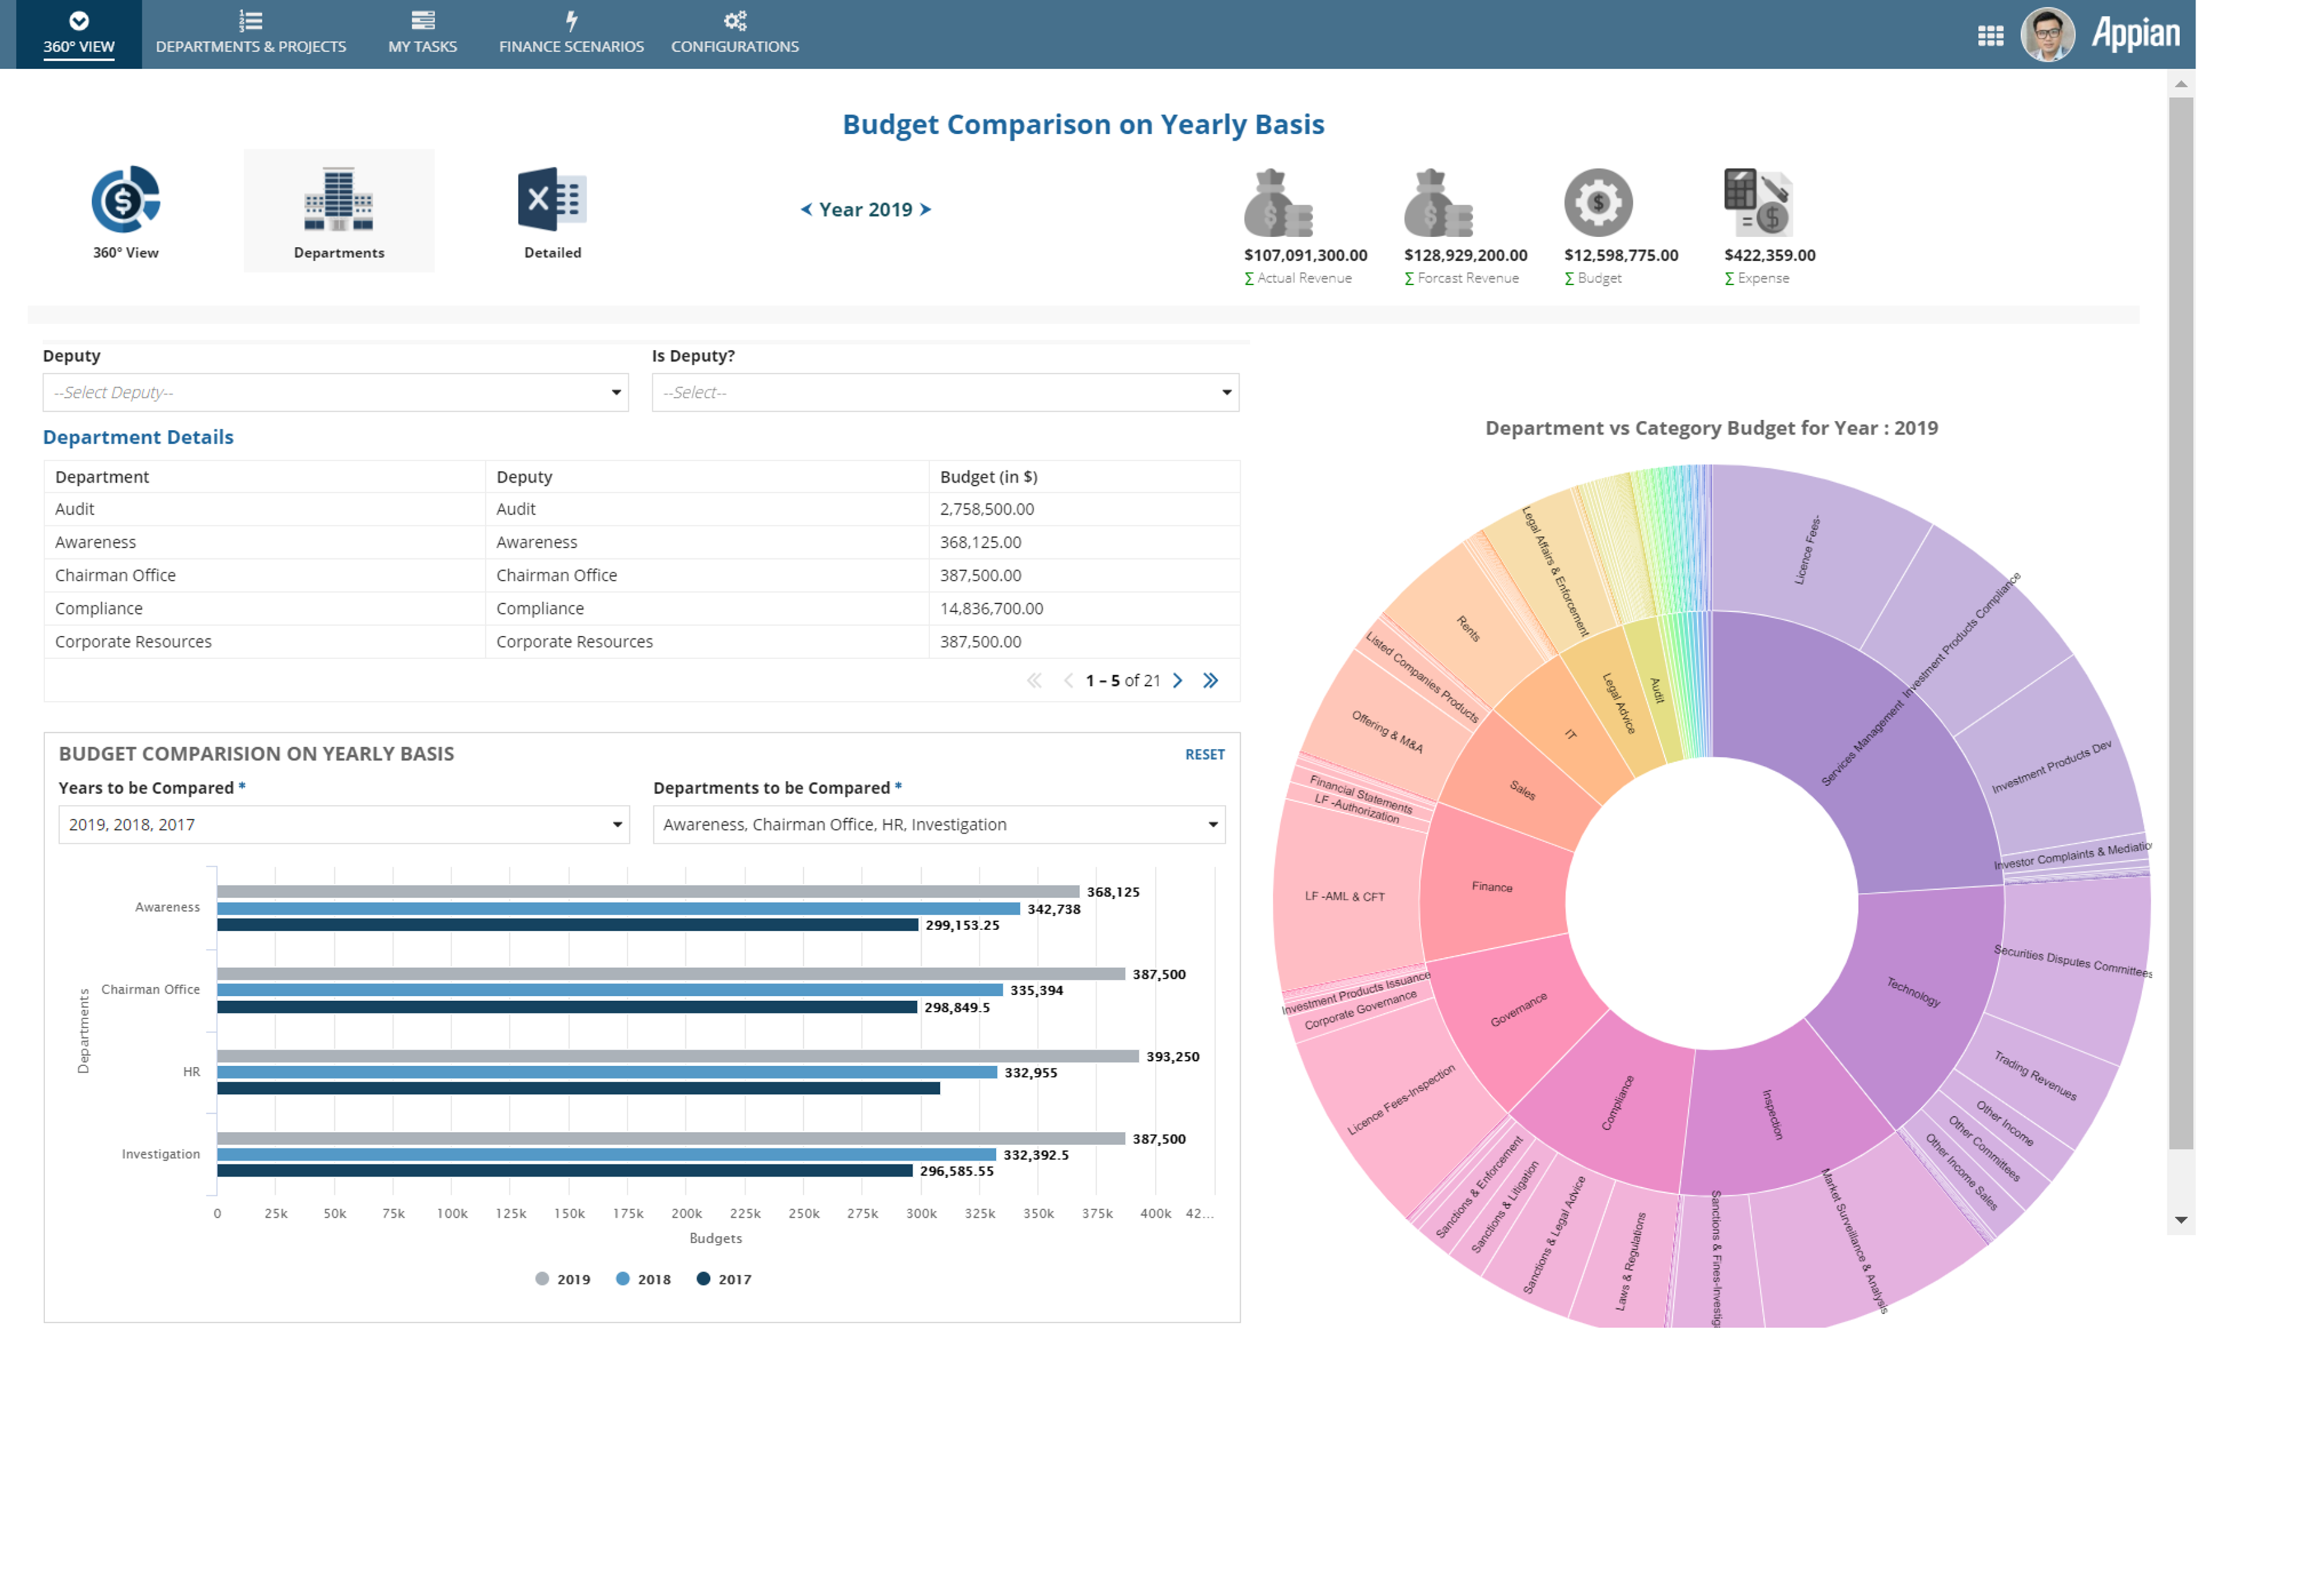
Task: Expand the Select Deputy dropdown
Action: pos(336,393)
